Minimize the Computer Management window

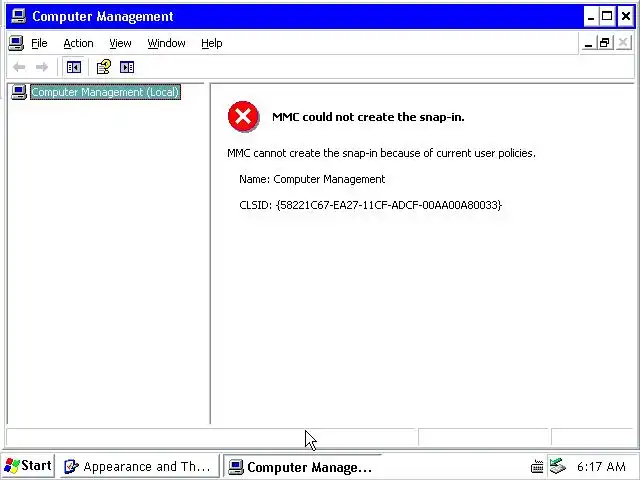591,16
